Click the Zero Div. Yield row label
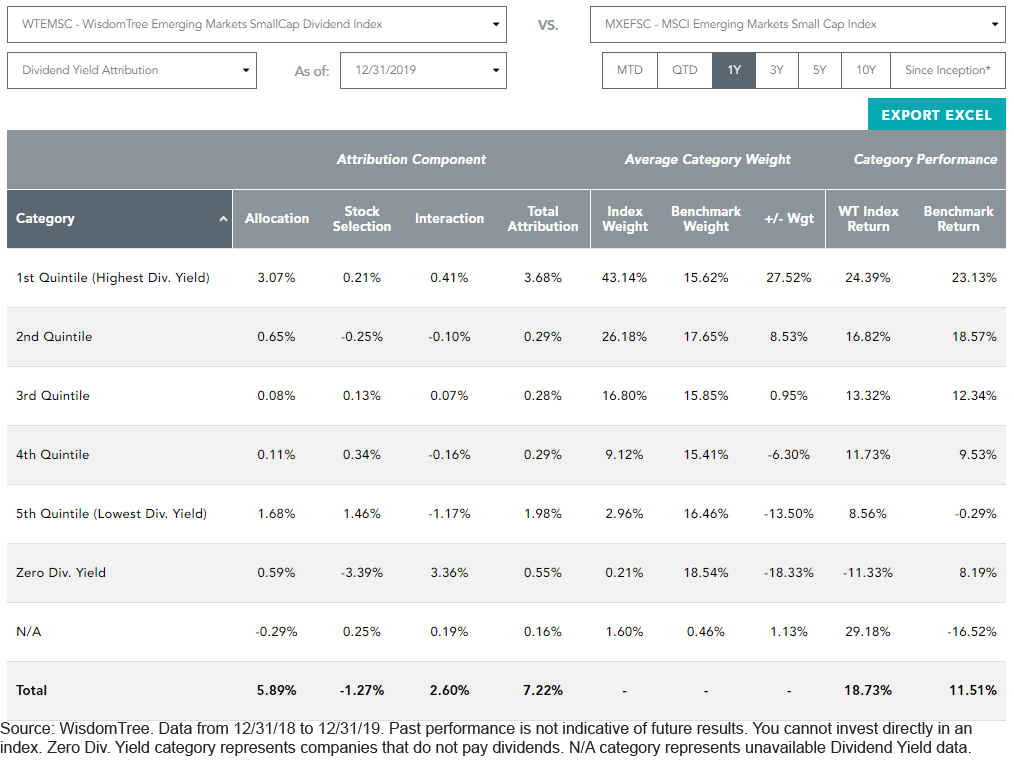1014x768 pixels. click(61, 573)
